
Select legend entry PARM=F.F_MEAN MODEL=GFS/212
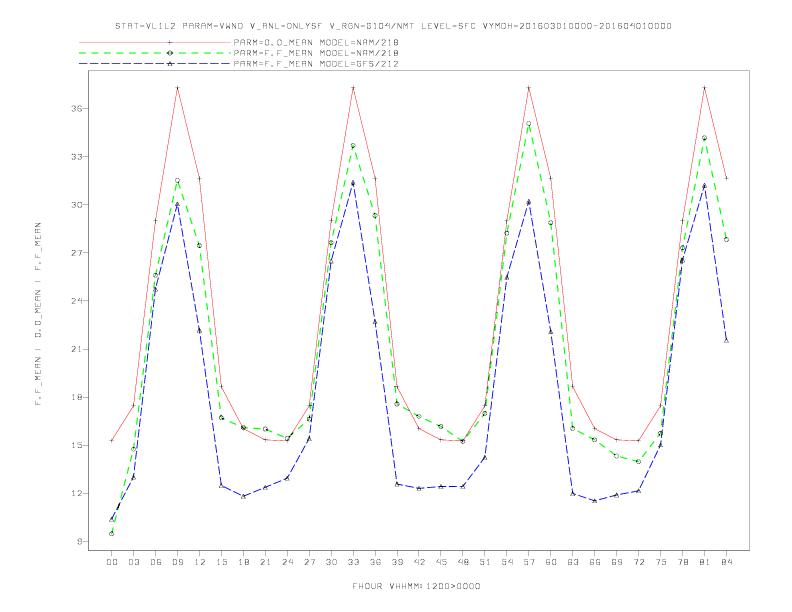(316, 64)
